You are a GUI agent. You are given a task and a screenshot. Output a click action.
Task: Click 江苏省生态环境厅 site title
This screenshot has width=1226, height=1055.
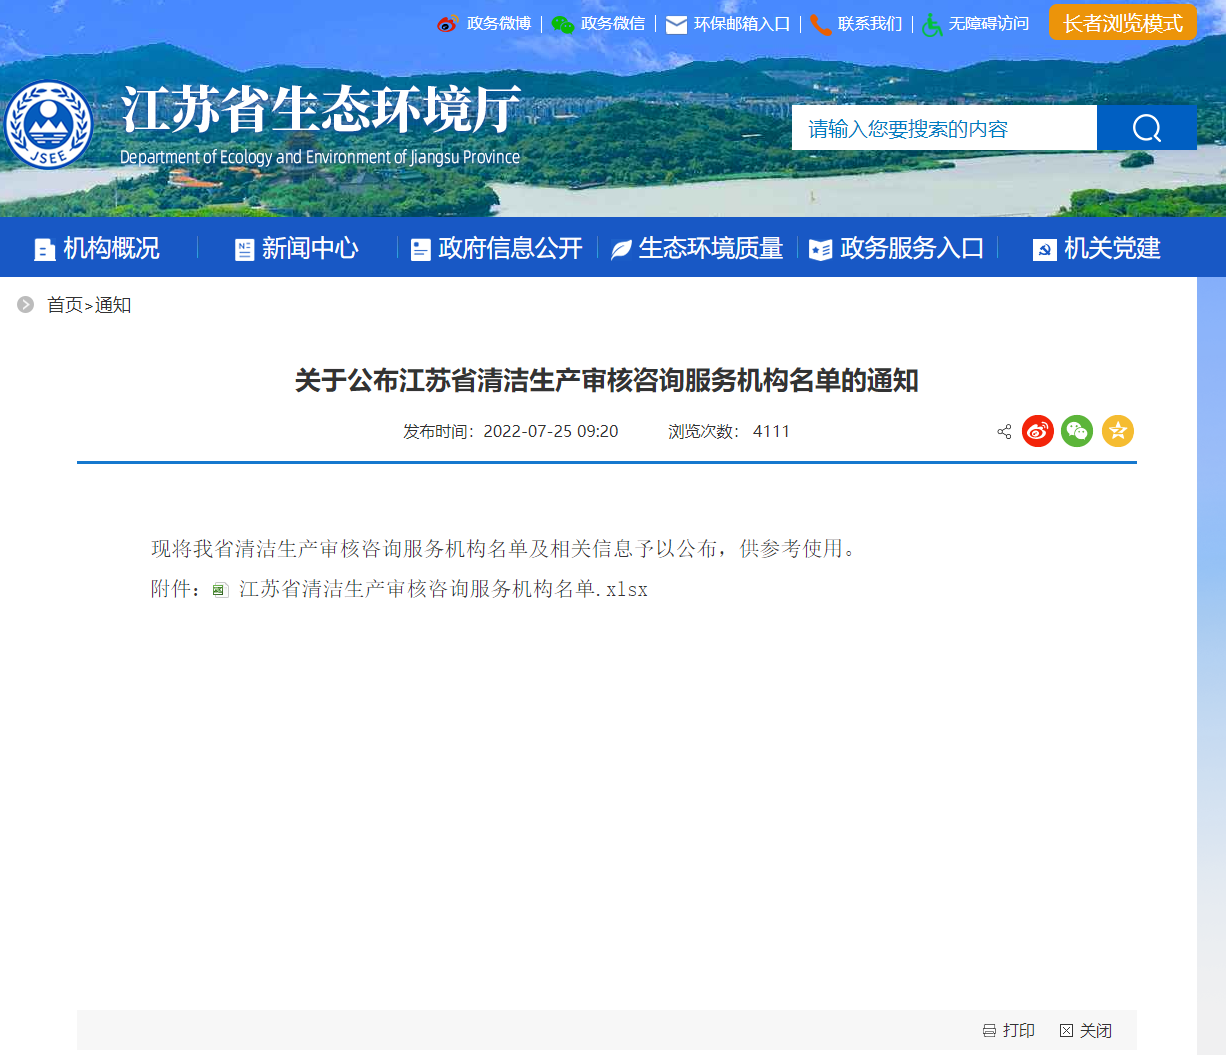click(321, 110)
